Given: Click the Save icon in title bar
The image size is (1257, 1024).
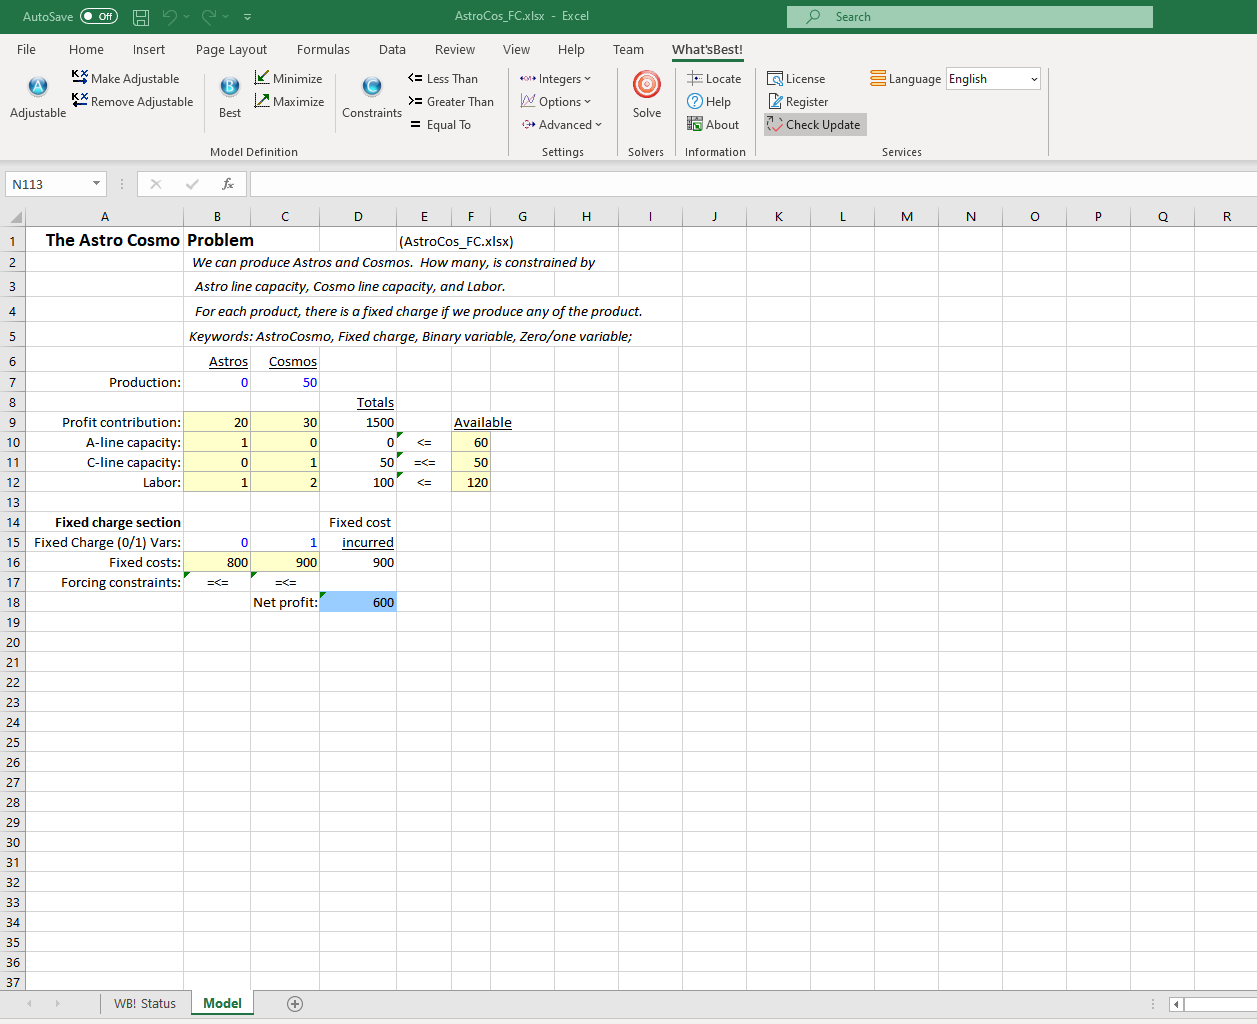Looking at the screenshot, I should pos(141,17).
